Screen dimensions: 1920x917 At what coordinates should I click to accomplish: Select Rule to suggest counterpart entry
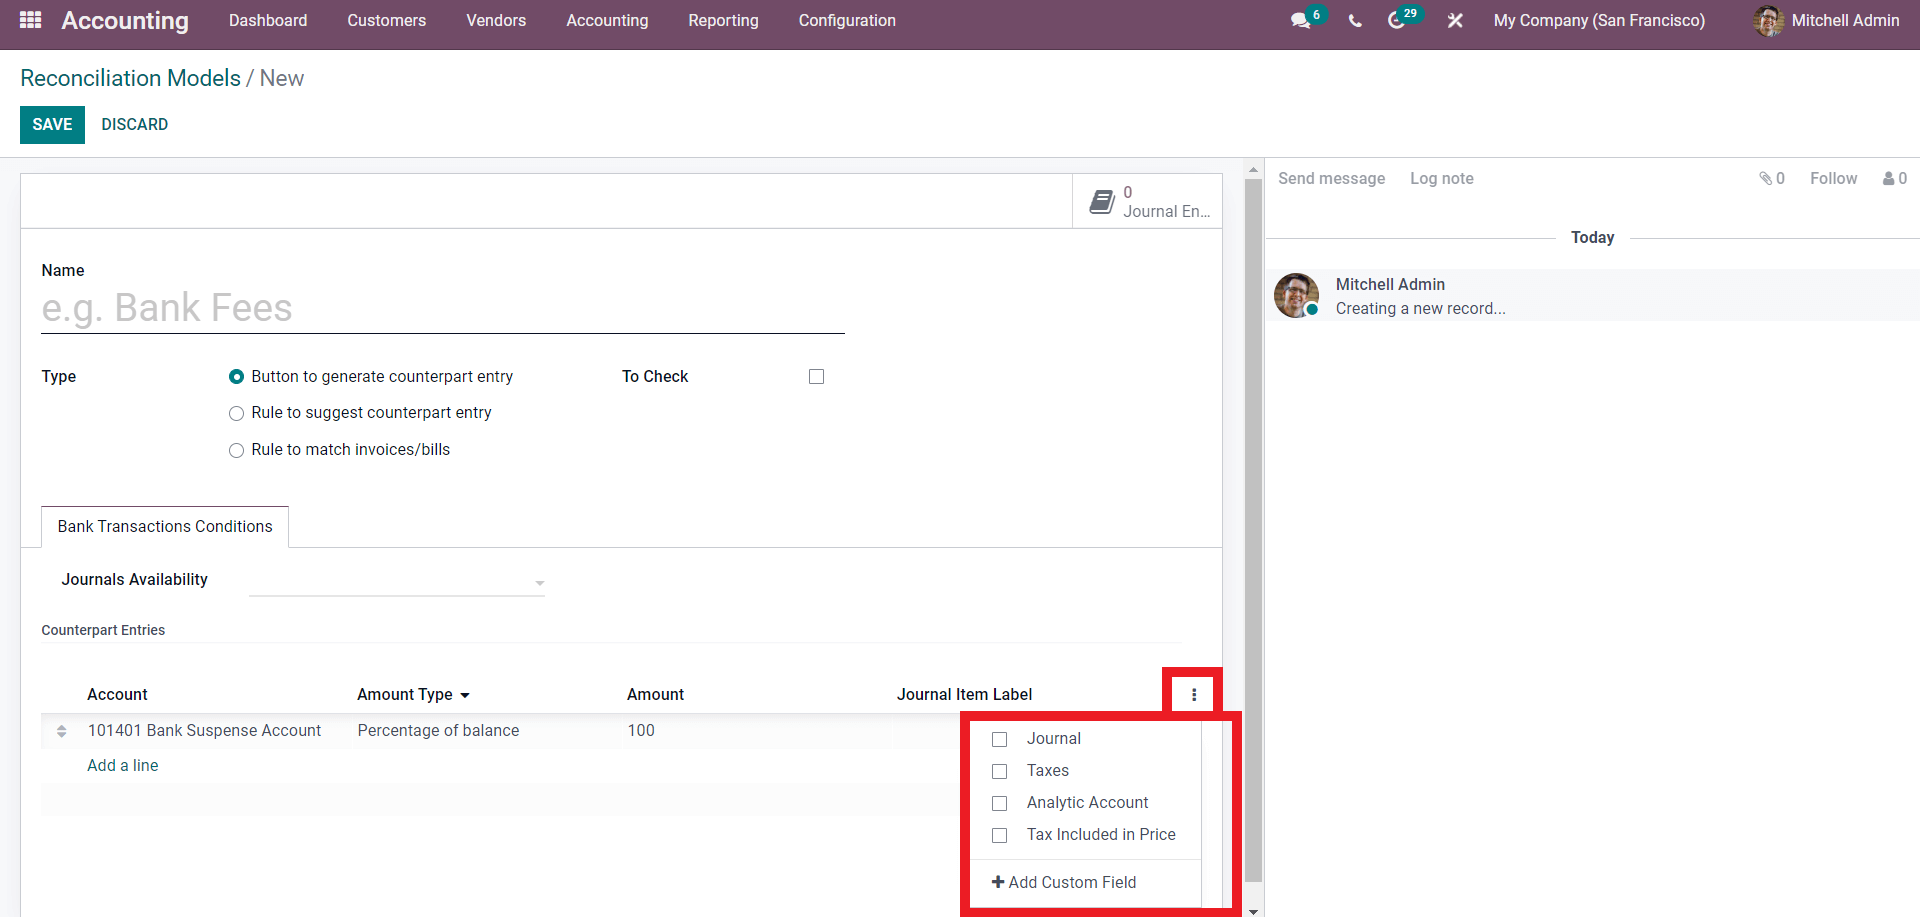(x=237, y=413)
